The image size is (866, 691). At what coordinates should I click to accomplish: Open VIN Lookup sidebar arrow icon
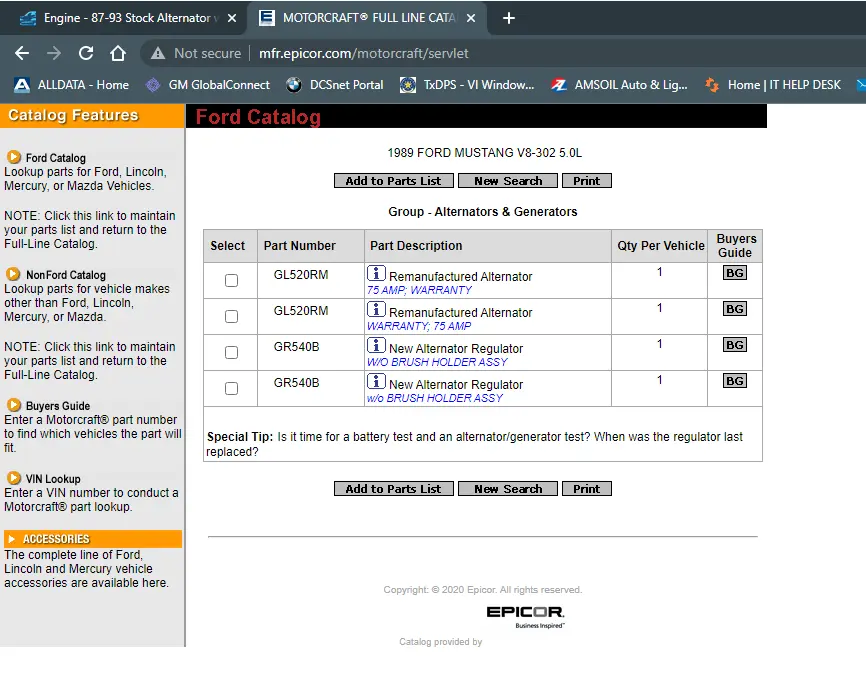click(x=14, y=478)
